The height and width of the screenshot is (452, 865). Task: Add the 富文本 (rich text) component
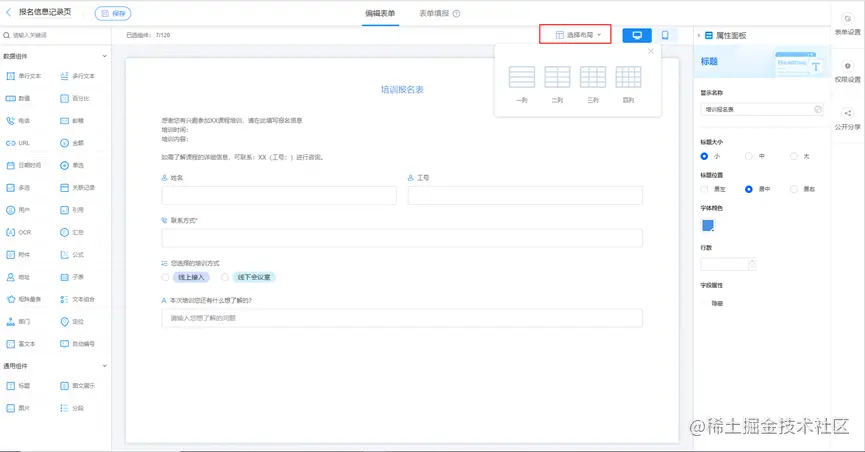(20, 344)
